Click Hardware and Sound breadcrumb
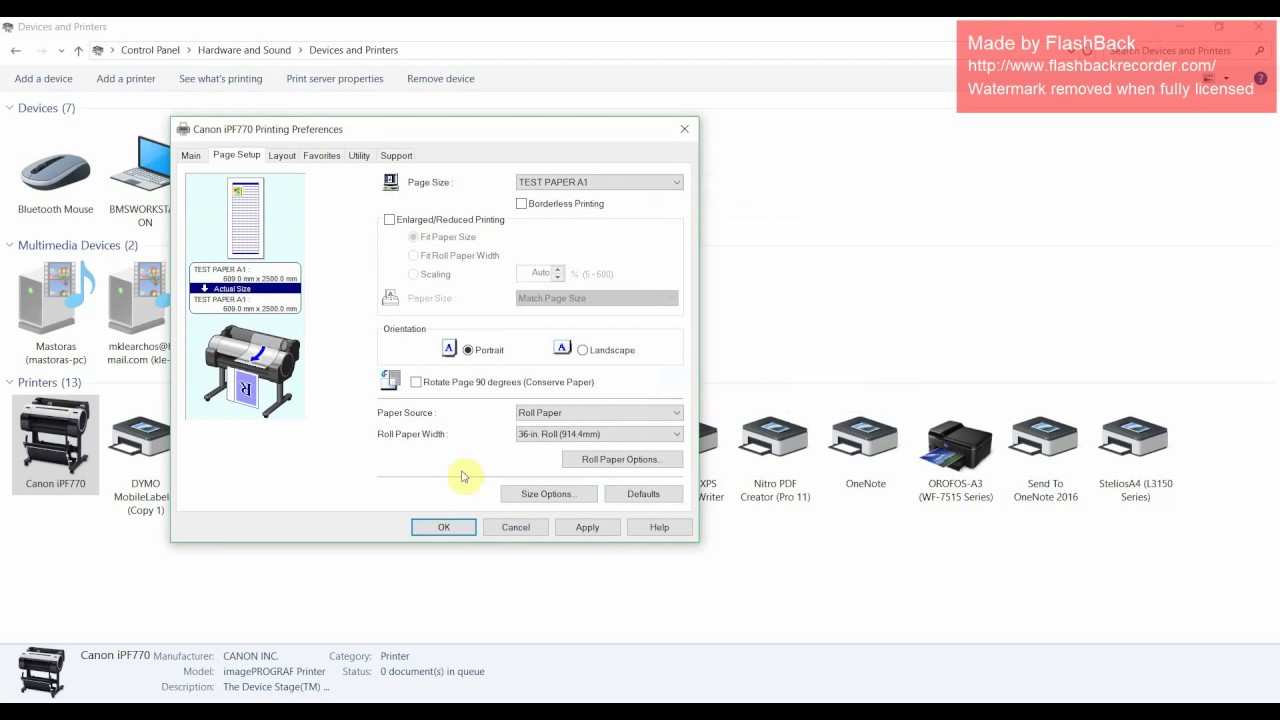Image resolution: width=1280 pixels, height=720 pixels. pos(244,50)
